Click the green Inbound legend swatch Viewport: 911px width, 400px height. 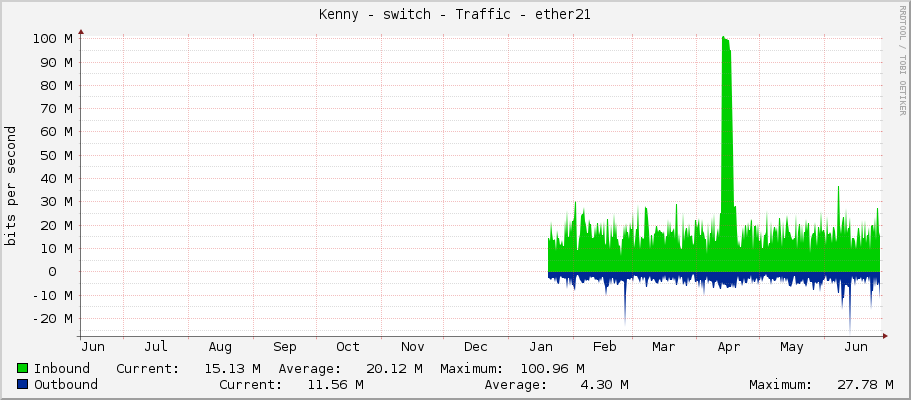[x=23, y=369]
